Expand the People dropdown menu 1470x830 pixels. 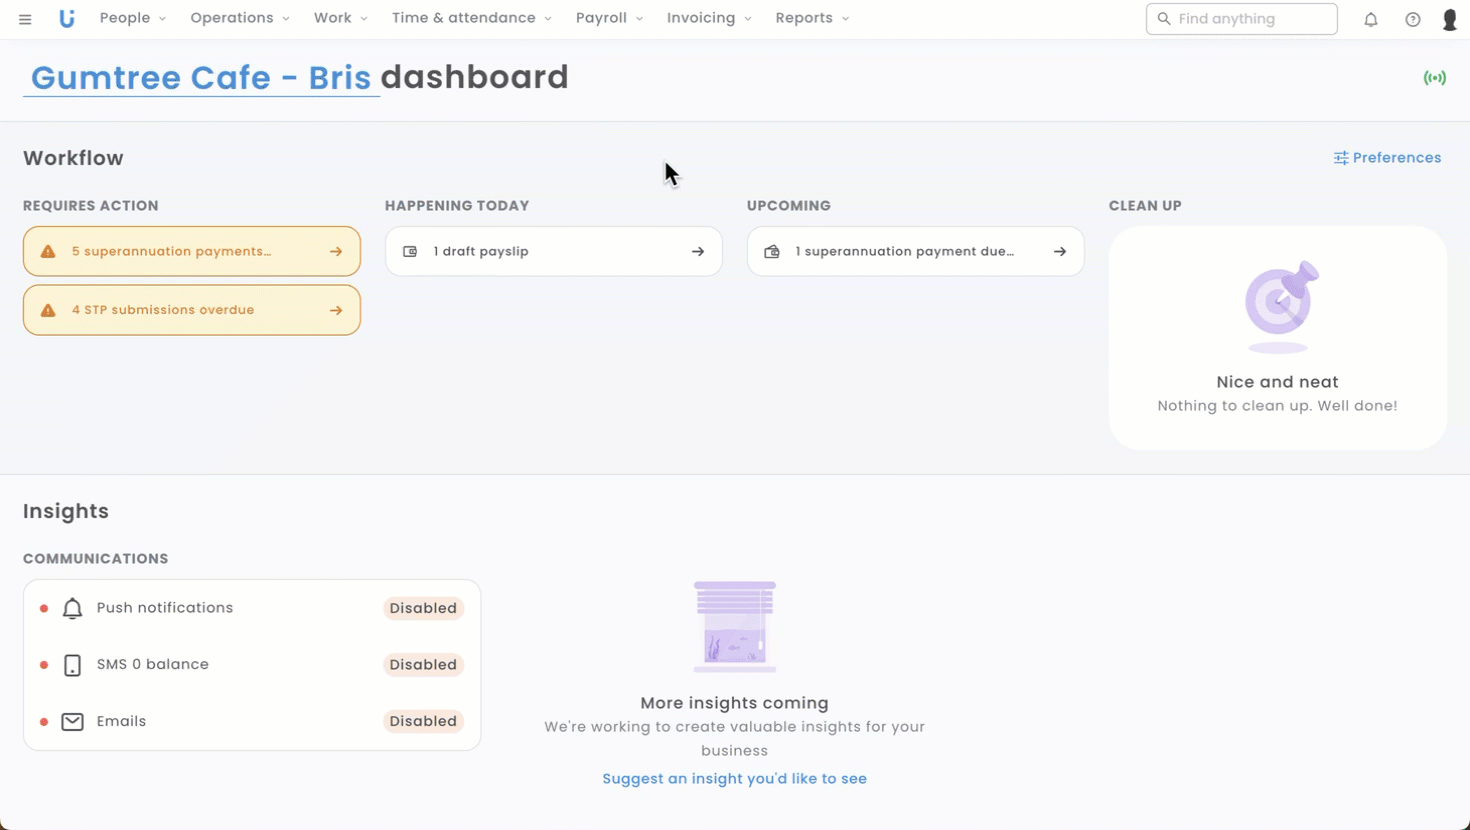[x=132, y=18]
